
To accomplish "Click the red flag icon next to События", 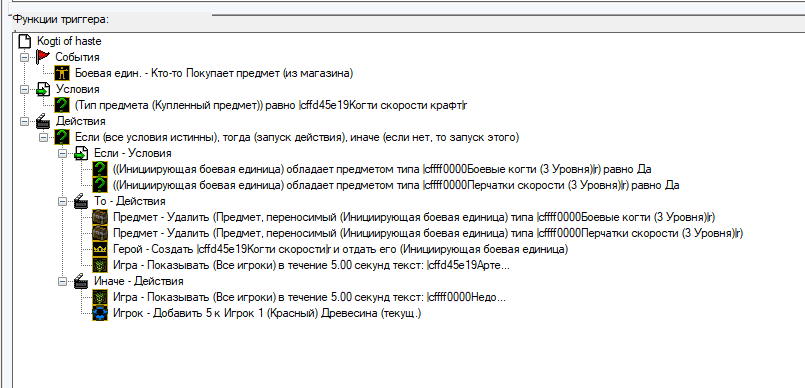I will pos(43,57).
